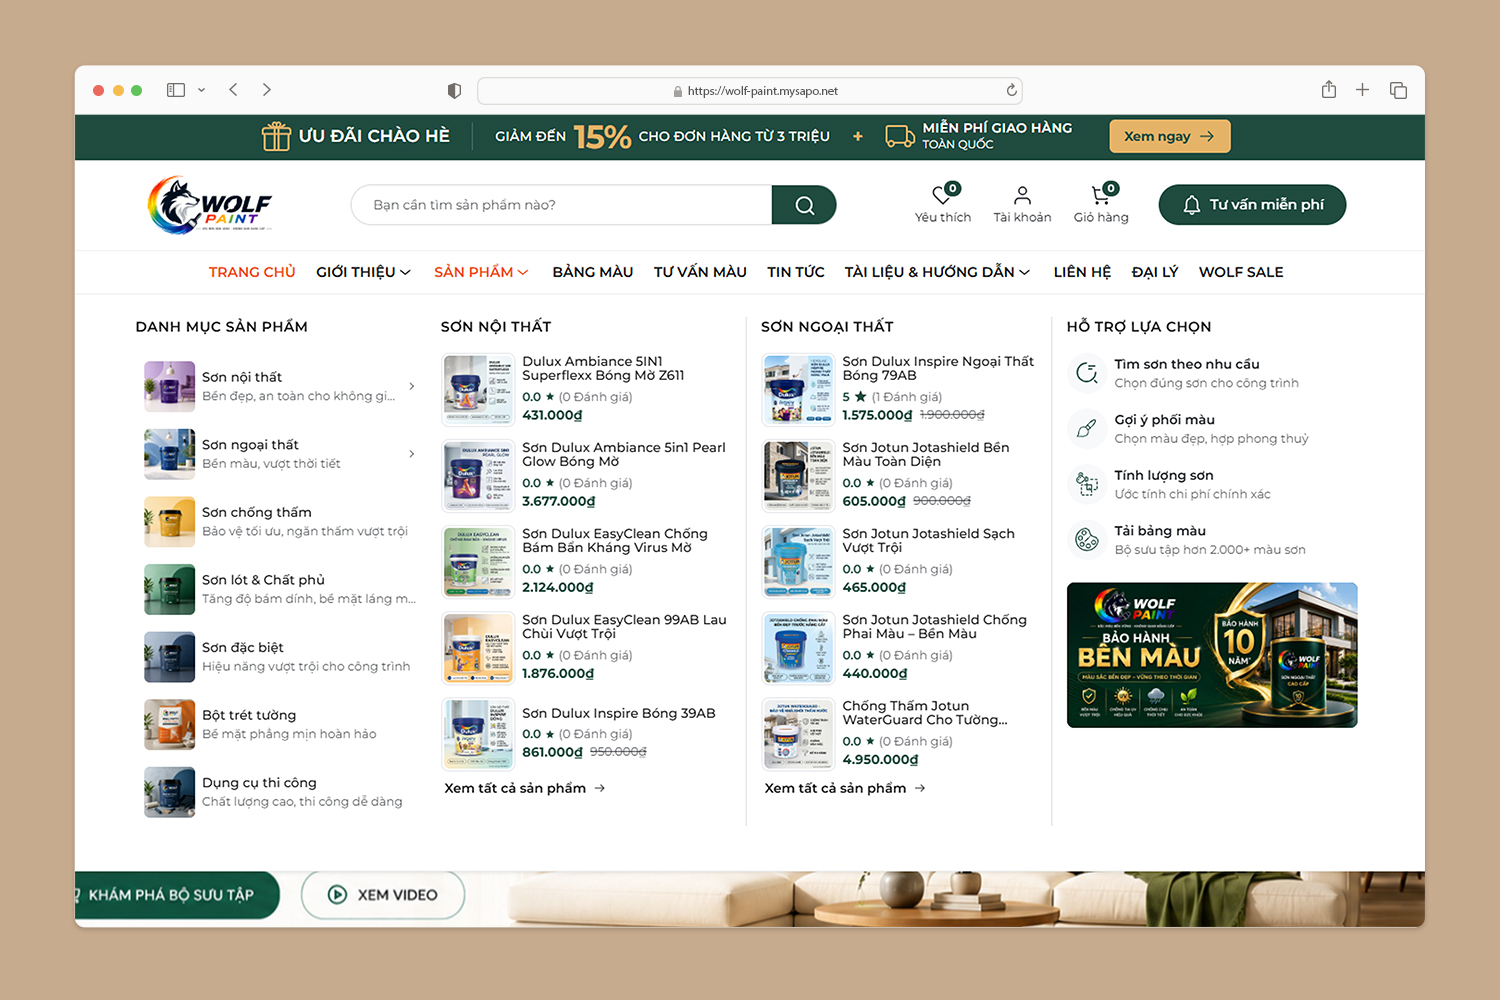Reload the page with browser refresh icon
This screenshot has width=1500, height=1000.
click(x=1011, y=90)
